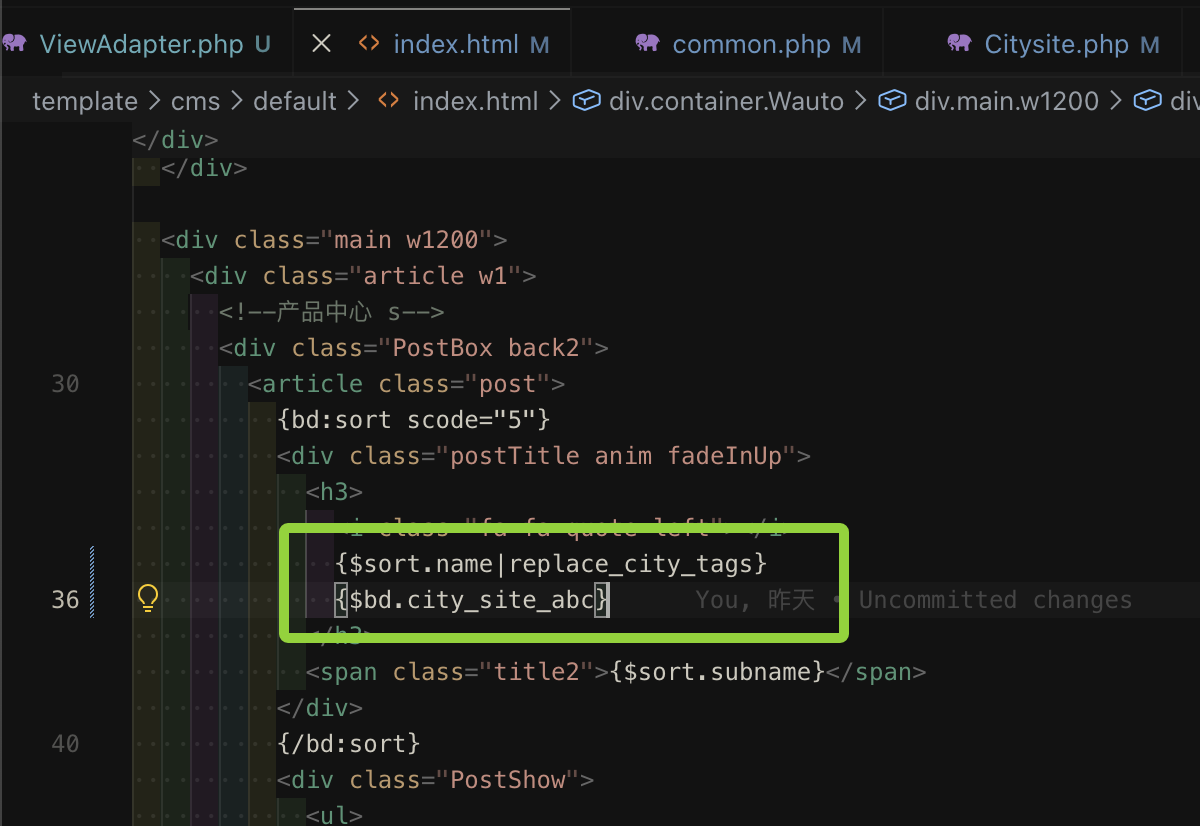Viewport: 1200px width, 826px height.
Task: Click the lightbulb quick fix icon
Action: pyautogui.click(x=147, y=599)
